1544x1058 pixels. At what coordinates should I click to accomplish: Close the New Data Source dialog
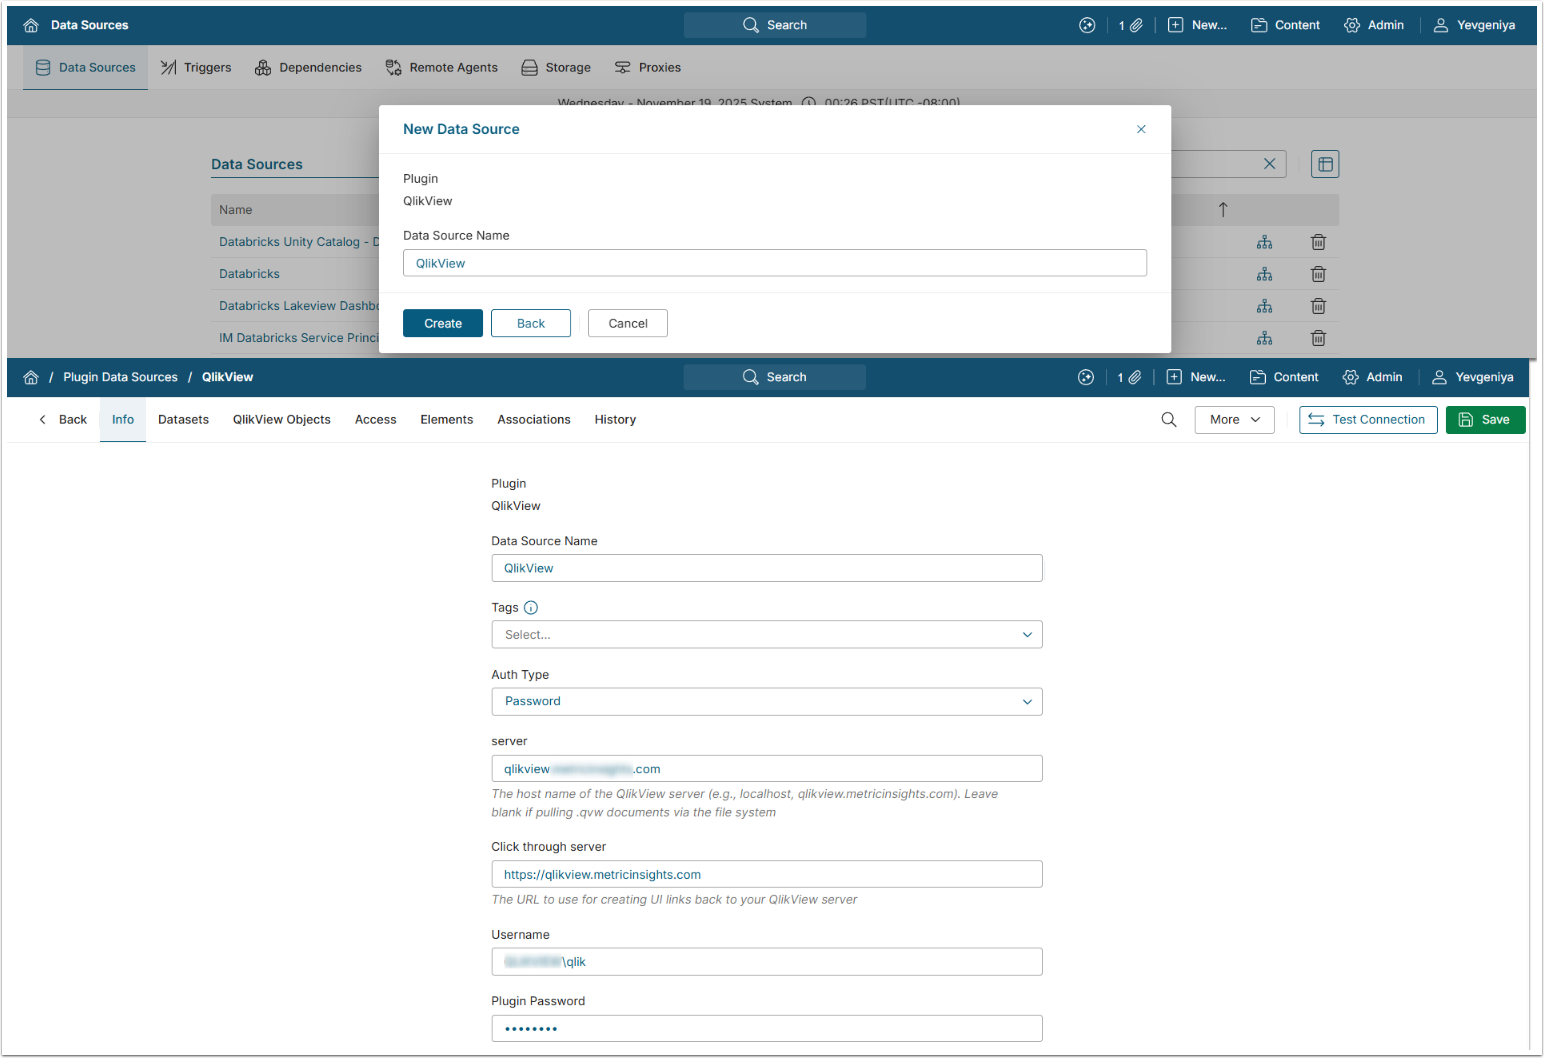pos(1141,129)
